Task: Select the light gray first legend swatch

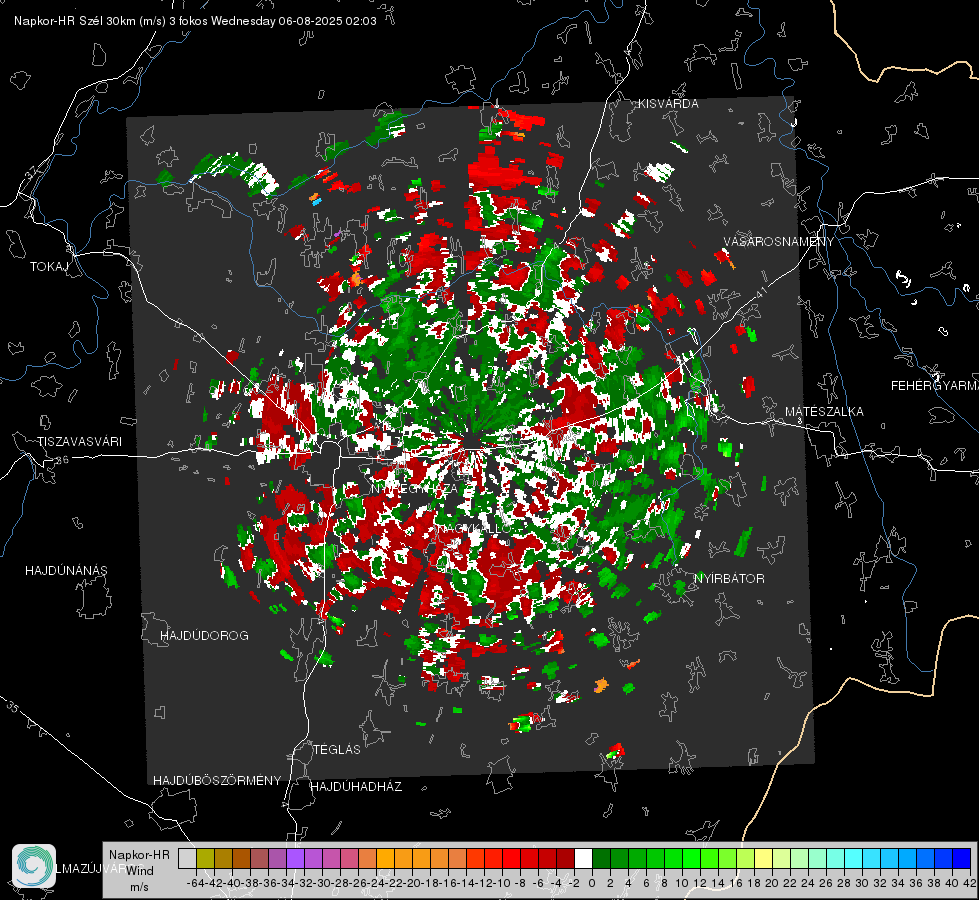Action: pyautogui.click(x=187, y=858)
